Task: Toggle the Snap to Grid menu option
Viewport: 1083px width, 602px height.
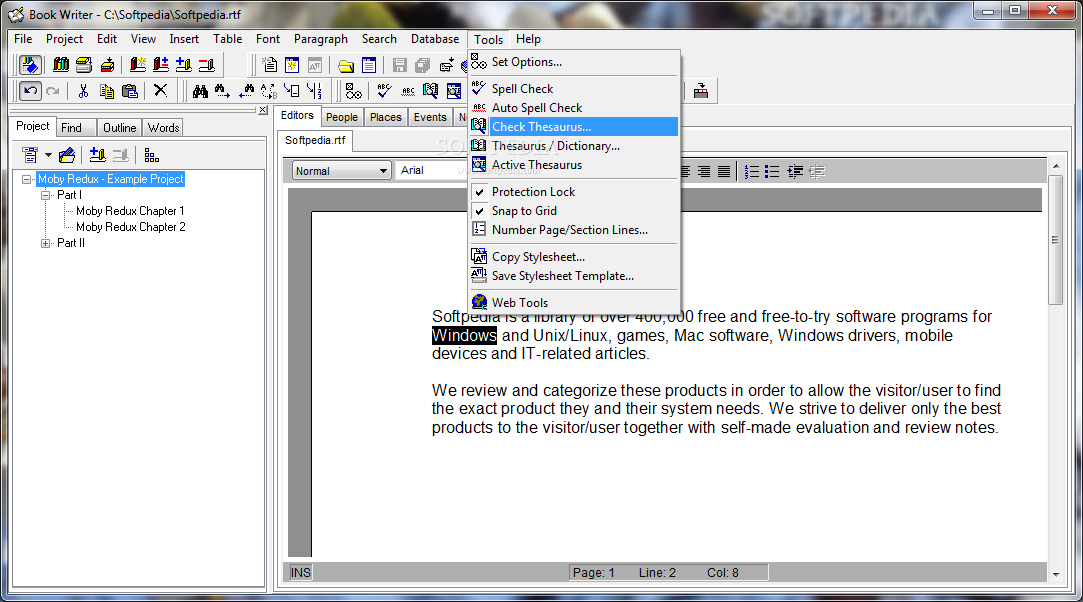Action: point(575,211)
